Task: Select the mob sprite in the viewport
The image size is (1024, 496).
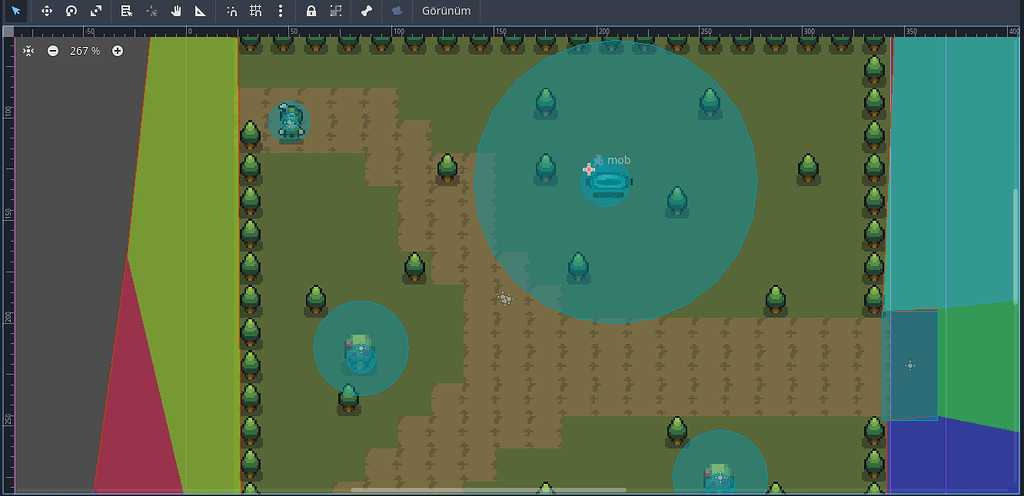Action: click(x=608, y=182)
